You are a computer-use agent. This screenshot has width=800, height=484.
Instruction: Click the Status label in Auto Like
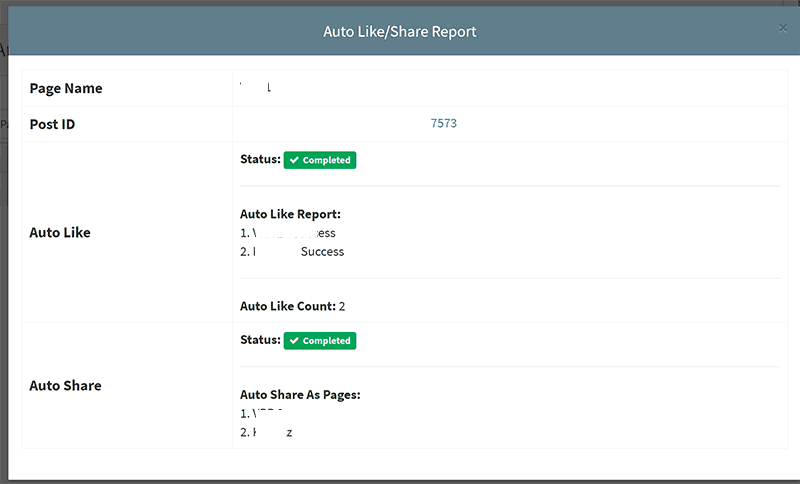[x=260, y=159]
